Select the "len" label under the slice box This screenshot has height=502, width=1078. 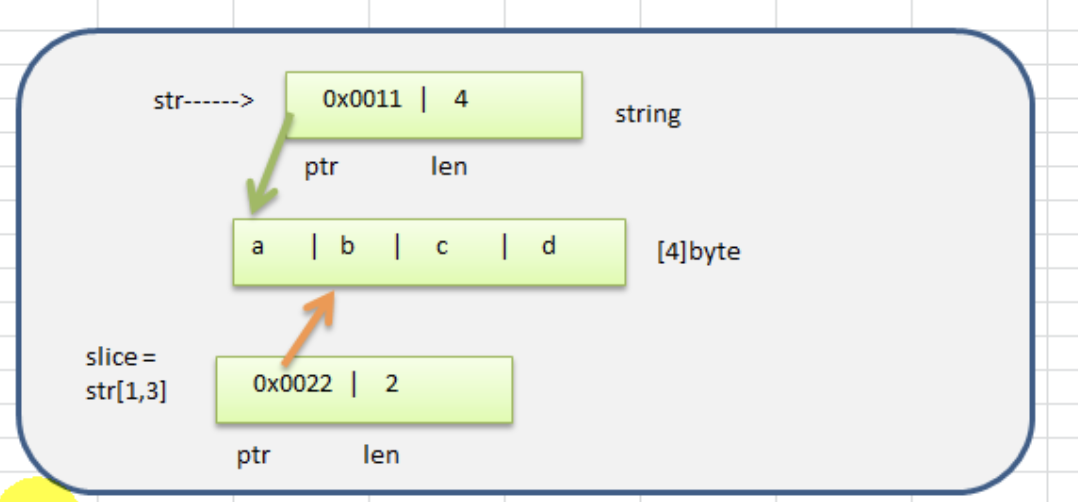tap(381, 456)
